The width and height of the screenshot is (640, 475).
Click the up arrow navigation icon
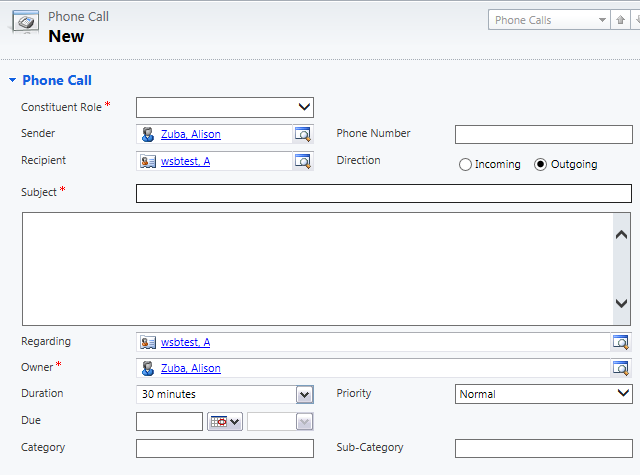(621, 20)
